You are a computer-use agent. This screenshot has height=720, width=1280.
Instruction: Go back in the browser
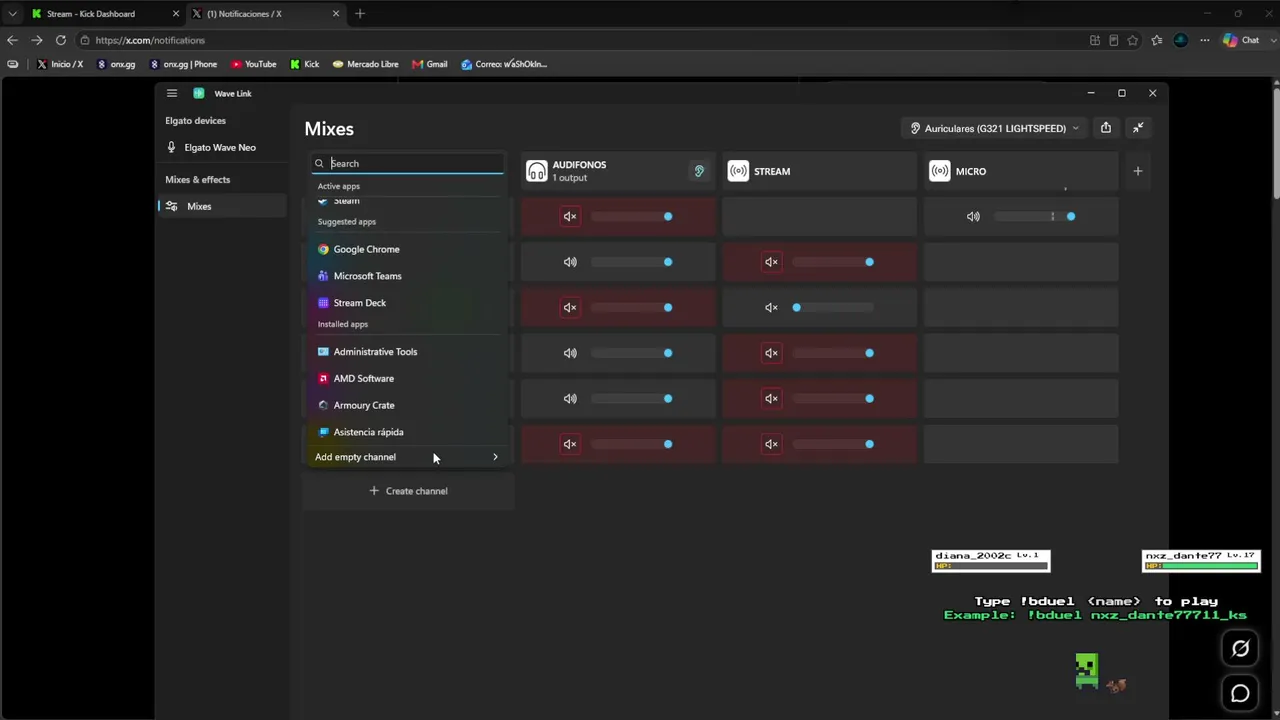[x=12, y=40]
